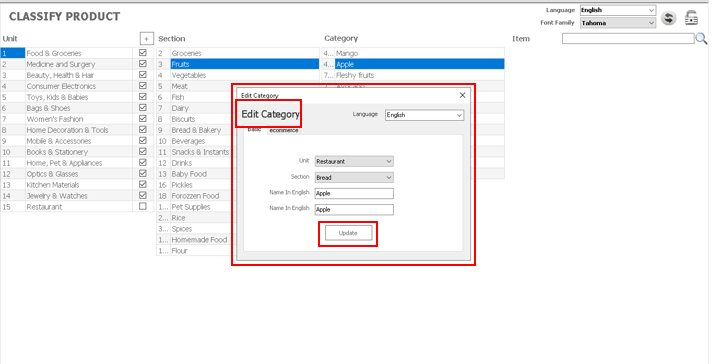Viewport: 716px width, 364px height.
Task: Open the Unit dropdown showing Restaurant
Action: click(354, 161)
